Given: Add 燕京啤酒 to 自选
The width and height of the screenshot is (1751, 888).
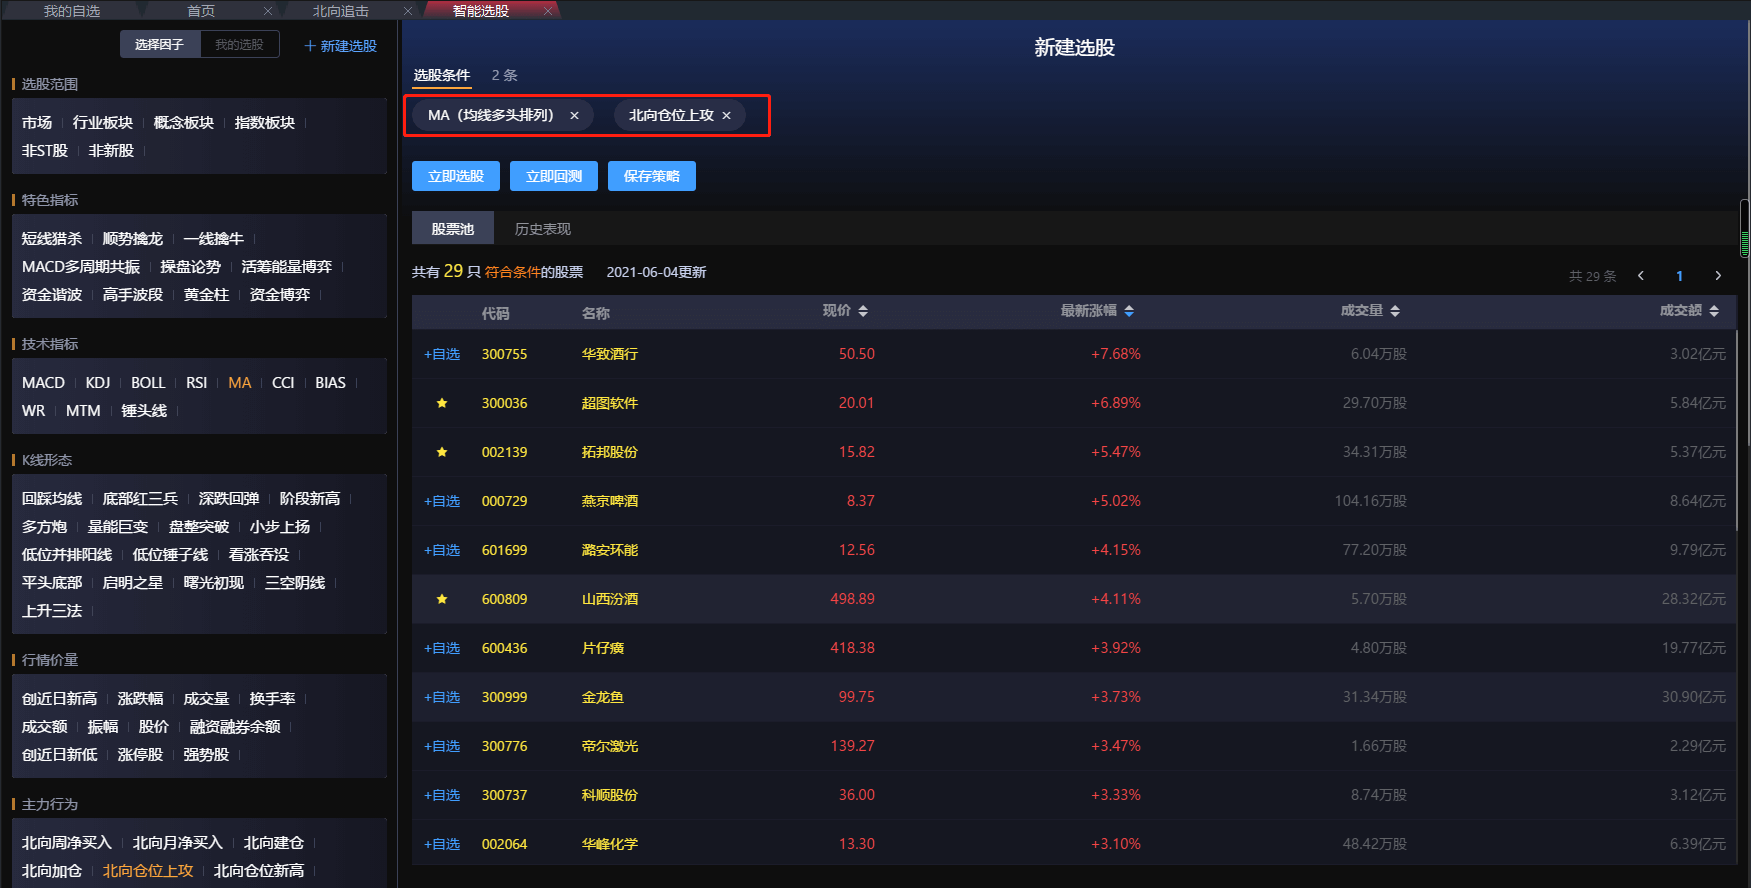Looking at the screenshot, I should 442,501.
